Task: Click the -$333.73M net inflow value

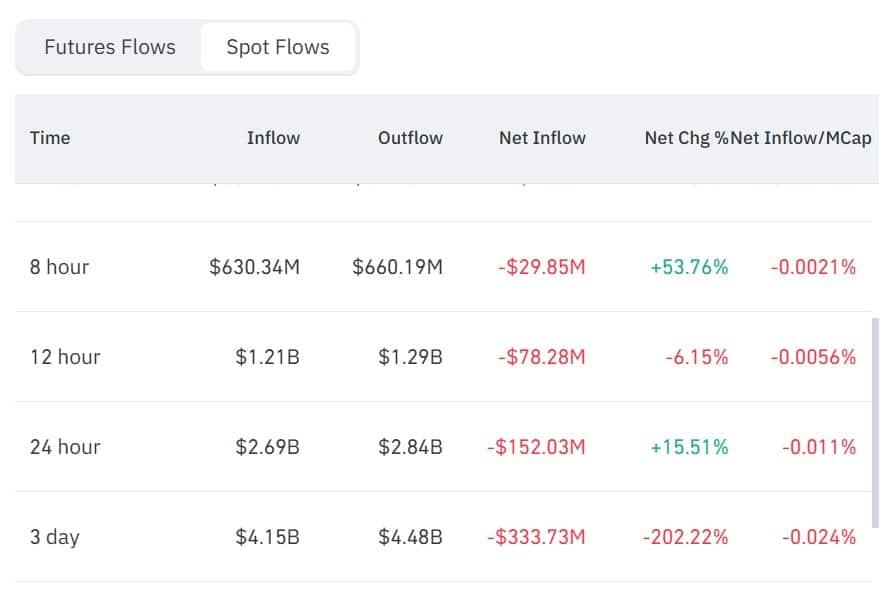Action: pyautogui.click(x=536, y=537)
